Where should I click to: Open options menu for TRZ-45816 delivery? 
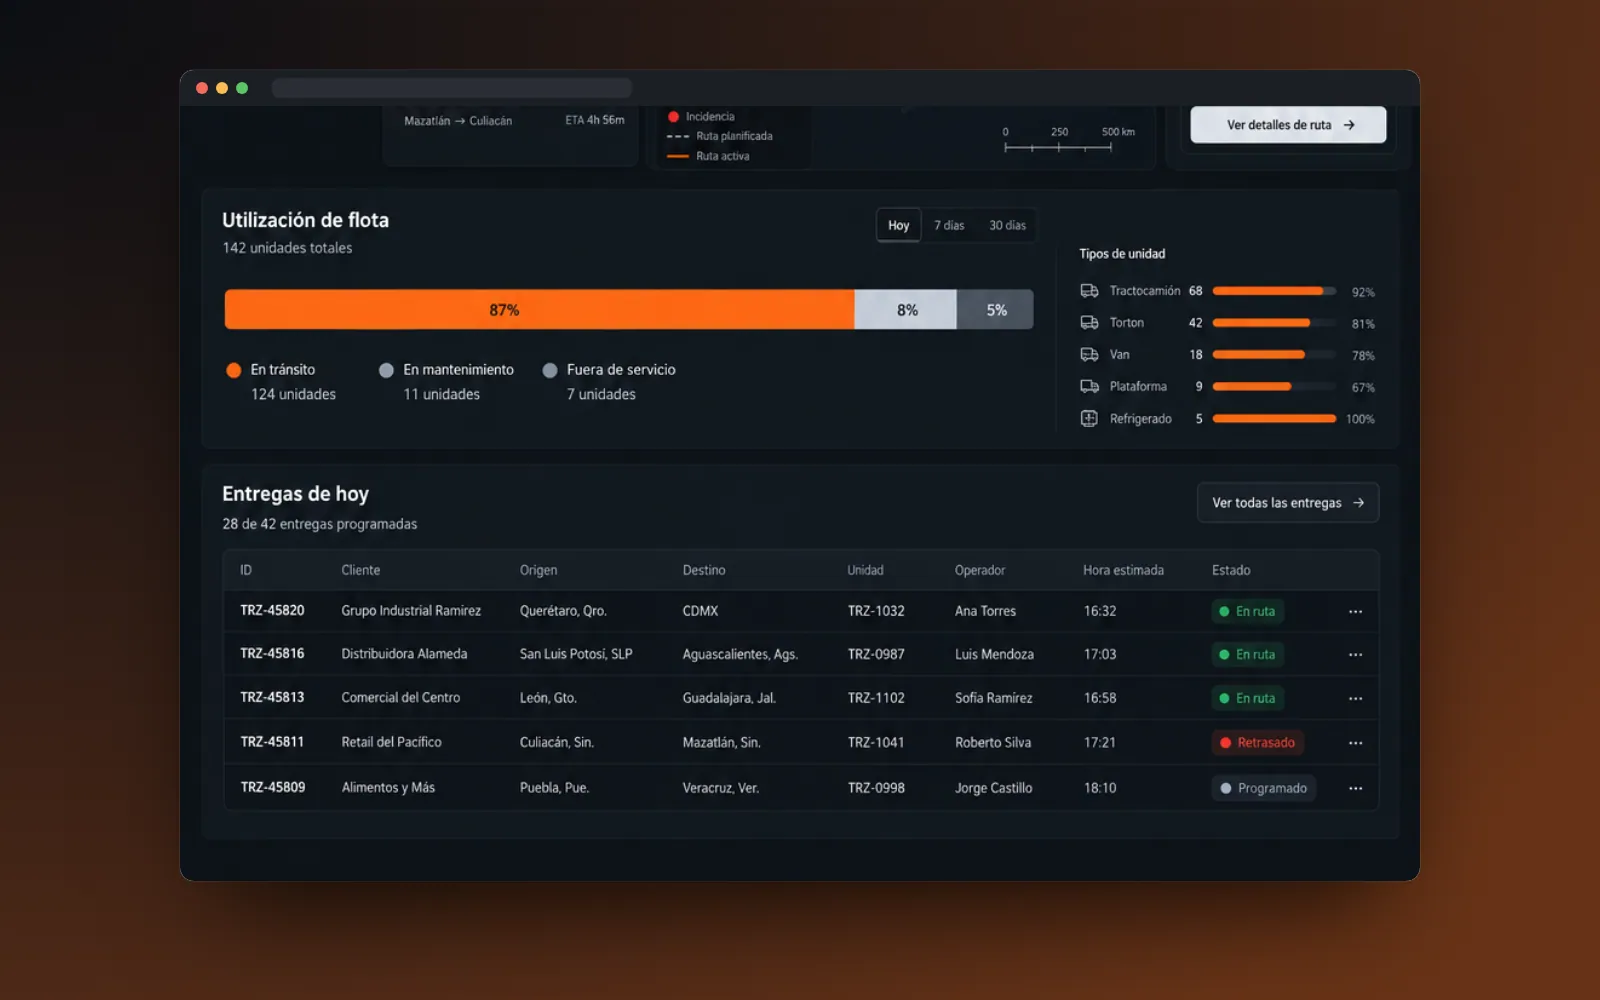pyautogui.click(x=1355, y=655)
